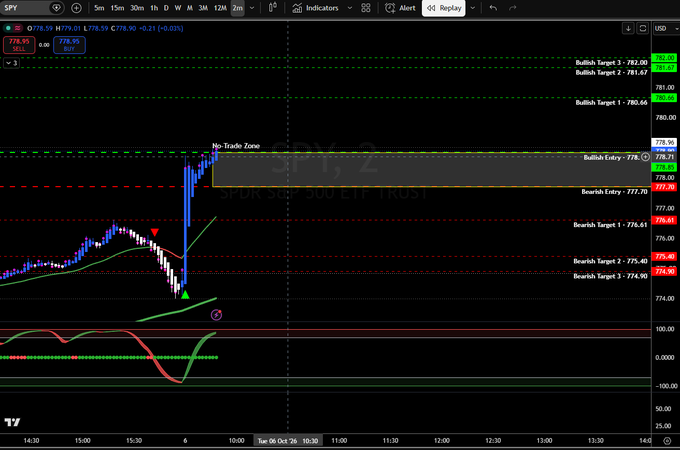
Task: Create a new Alert
Action: 400,8
